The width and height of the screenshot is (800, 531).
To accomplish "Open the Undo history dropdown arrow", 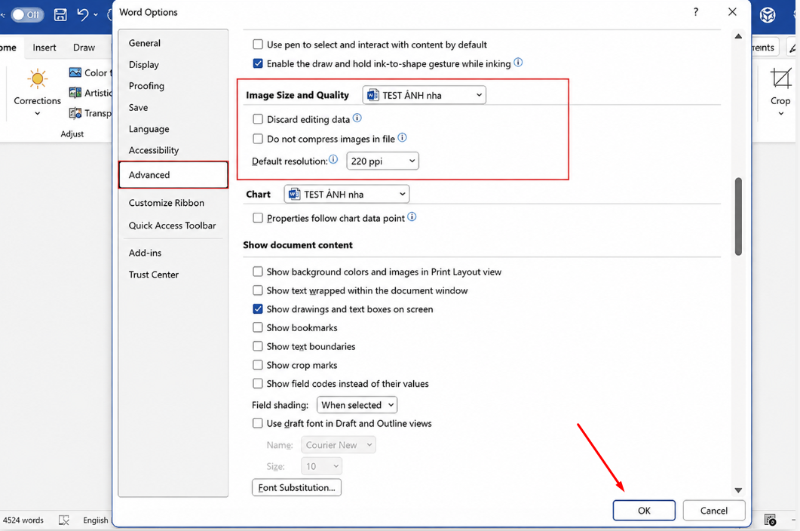I will [x=95, y=15].
